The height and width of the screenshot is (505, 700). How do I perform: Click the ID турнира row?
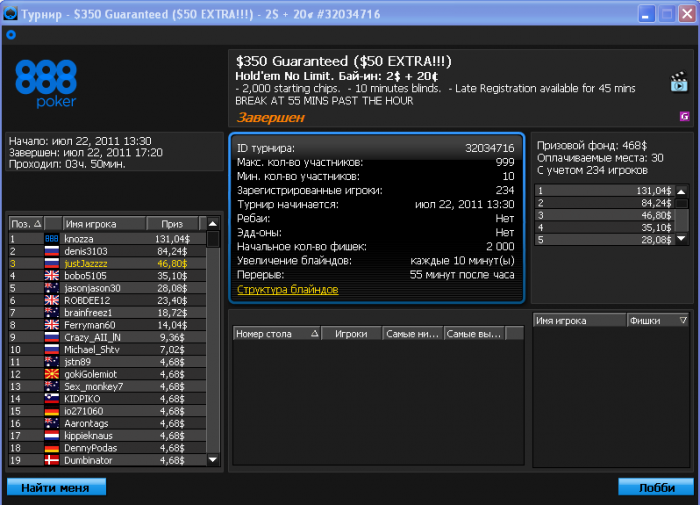(x=375, y=148)
